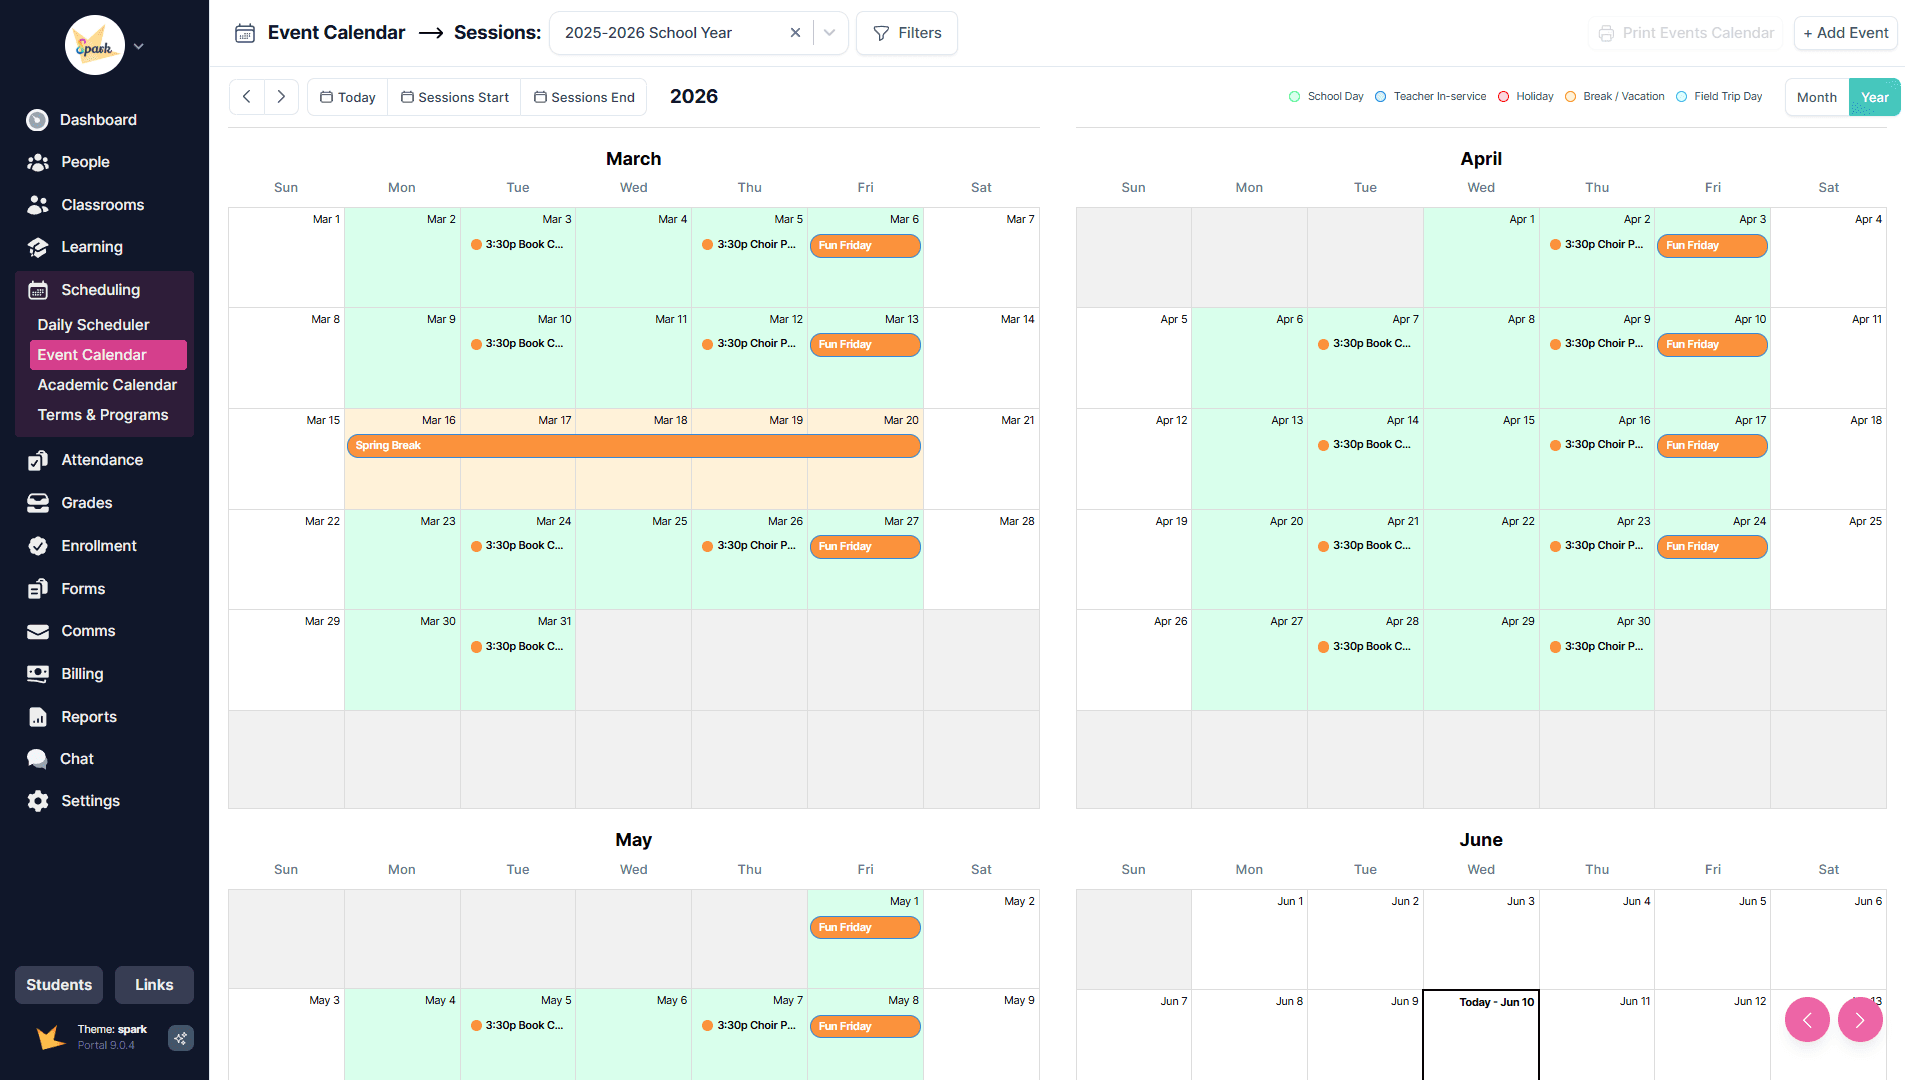Open 3:30p Choir event on Mar 12
The height and width of the screenshot is (1080, 1905).
tap(749, 344)
